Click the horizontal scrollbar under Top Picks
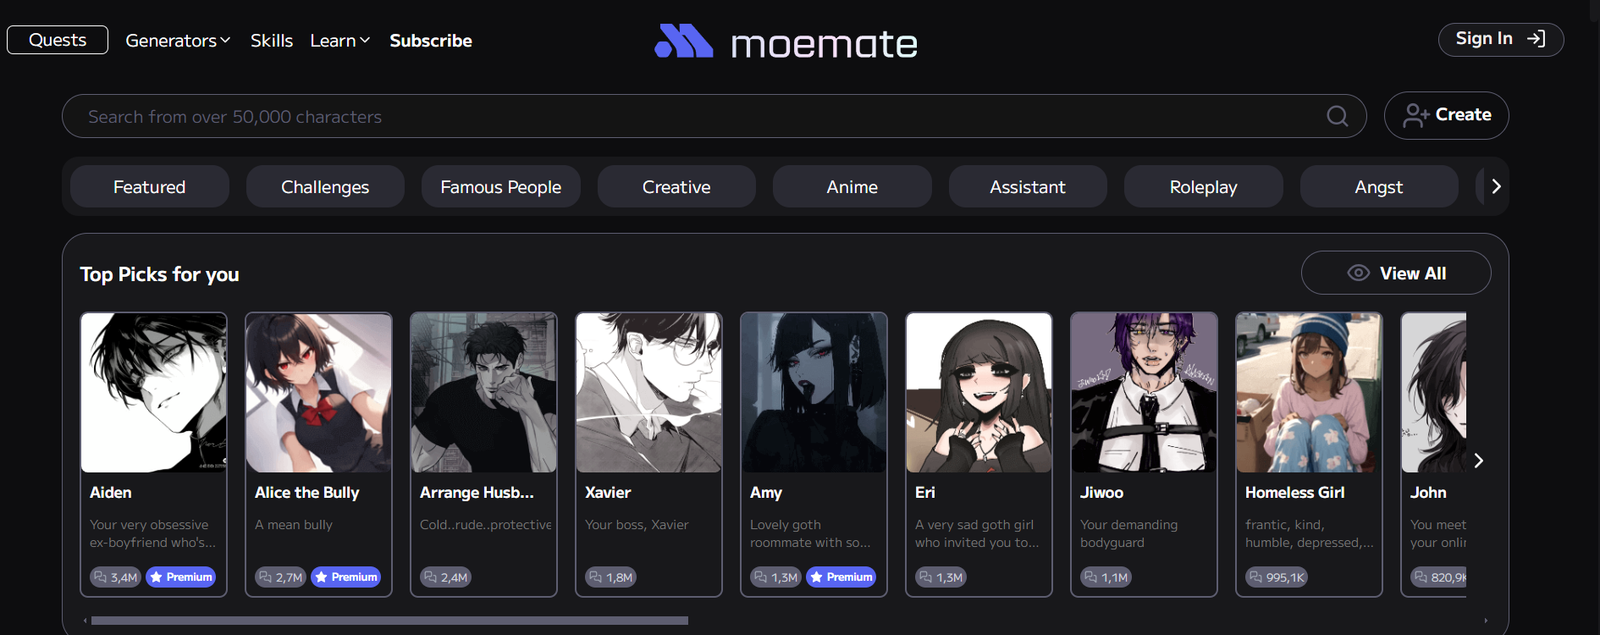Image resolution: width=1600 pixels, height=635 pixels. coord(390,621)
